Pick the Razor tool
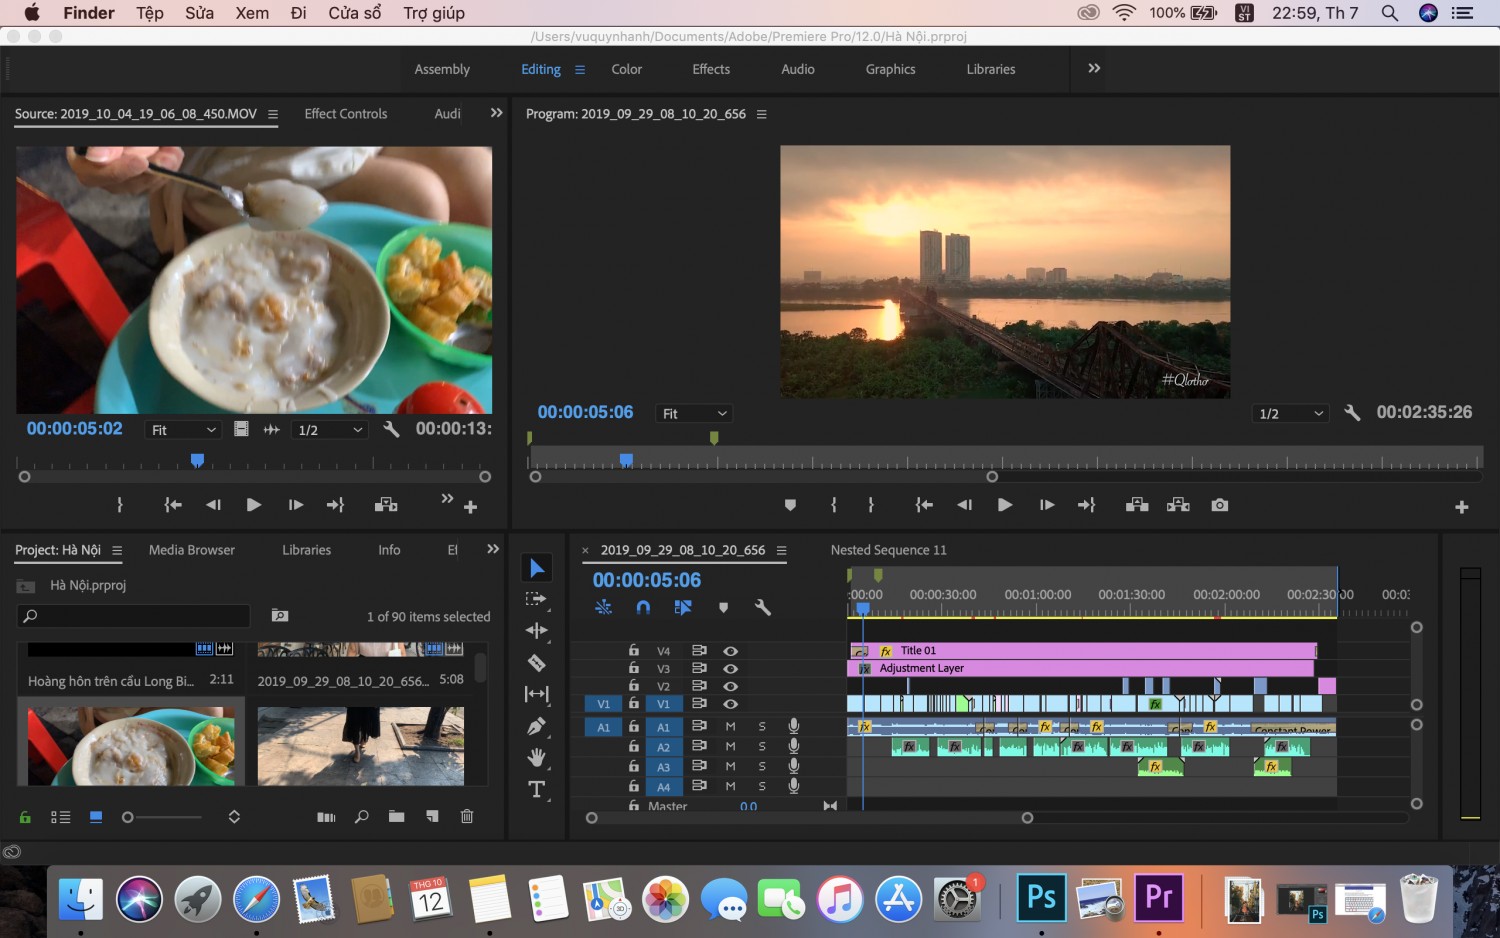The height and width of the screenshot is (938, 1500). pyautogui.click(x=536, y=662)
